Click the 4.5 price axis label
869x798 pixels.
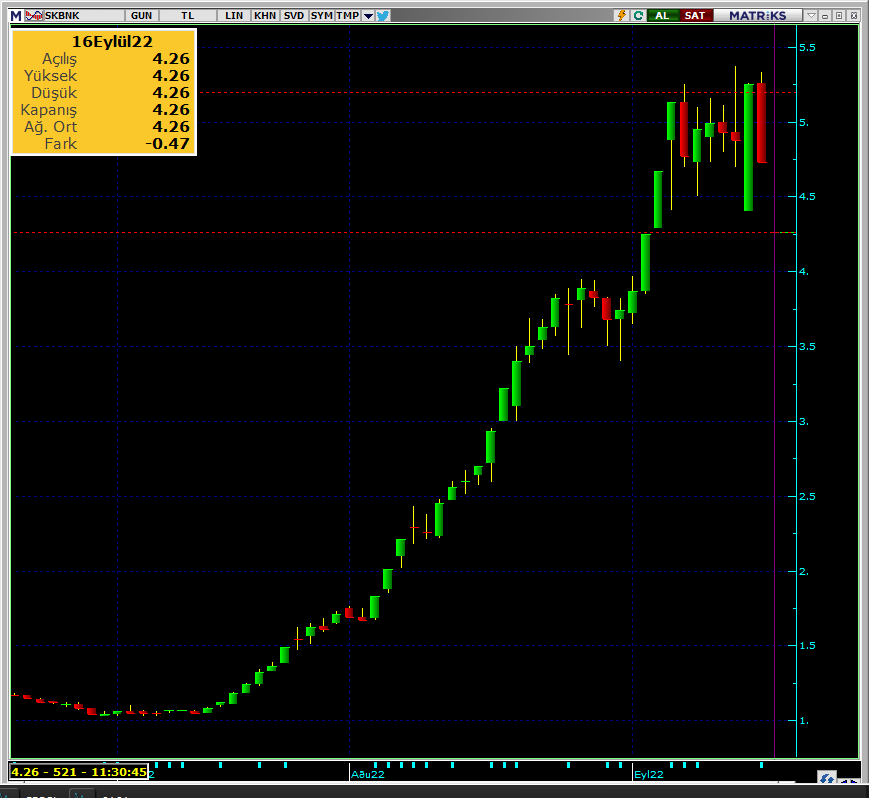tap(807, 197)
